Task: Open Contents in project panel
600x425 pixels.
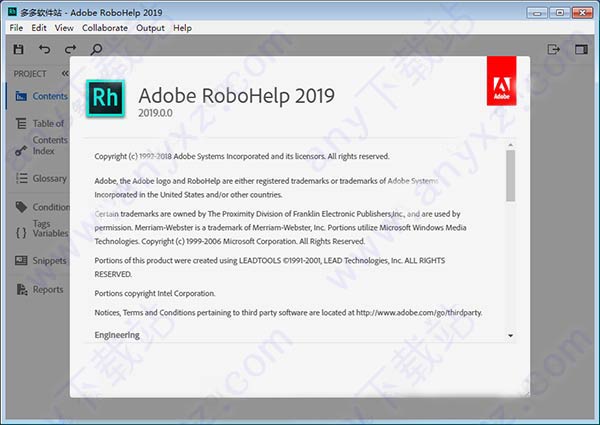Action: click(x=41, y=96)
